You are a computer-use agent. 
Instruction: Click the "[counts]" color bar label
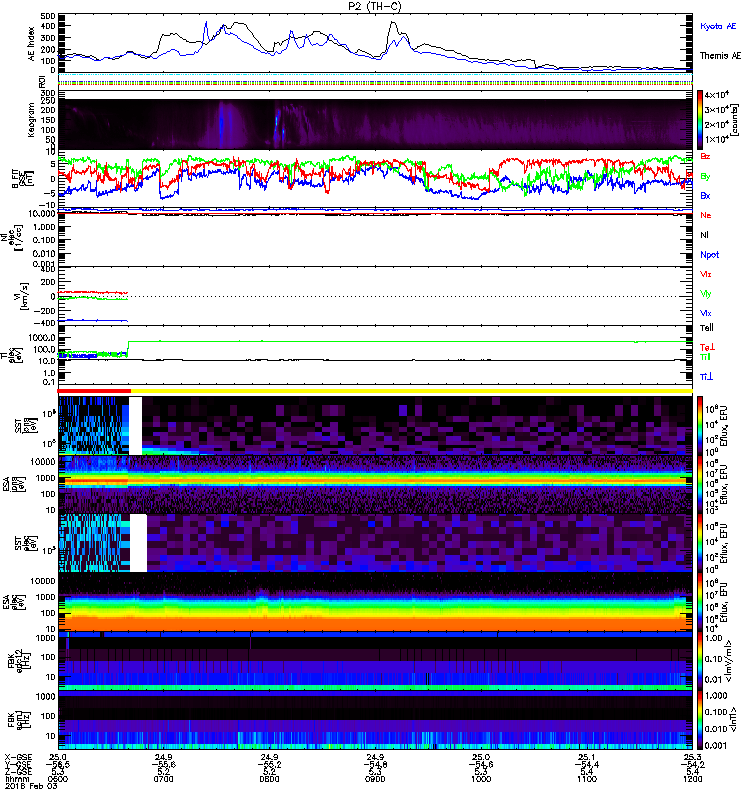pyautogui.click(x=734, y=120)
